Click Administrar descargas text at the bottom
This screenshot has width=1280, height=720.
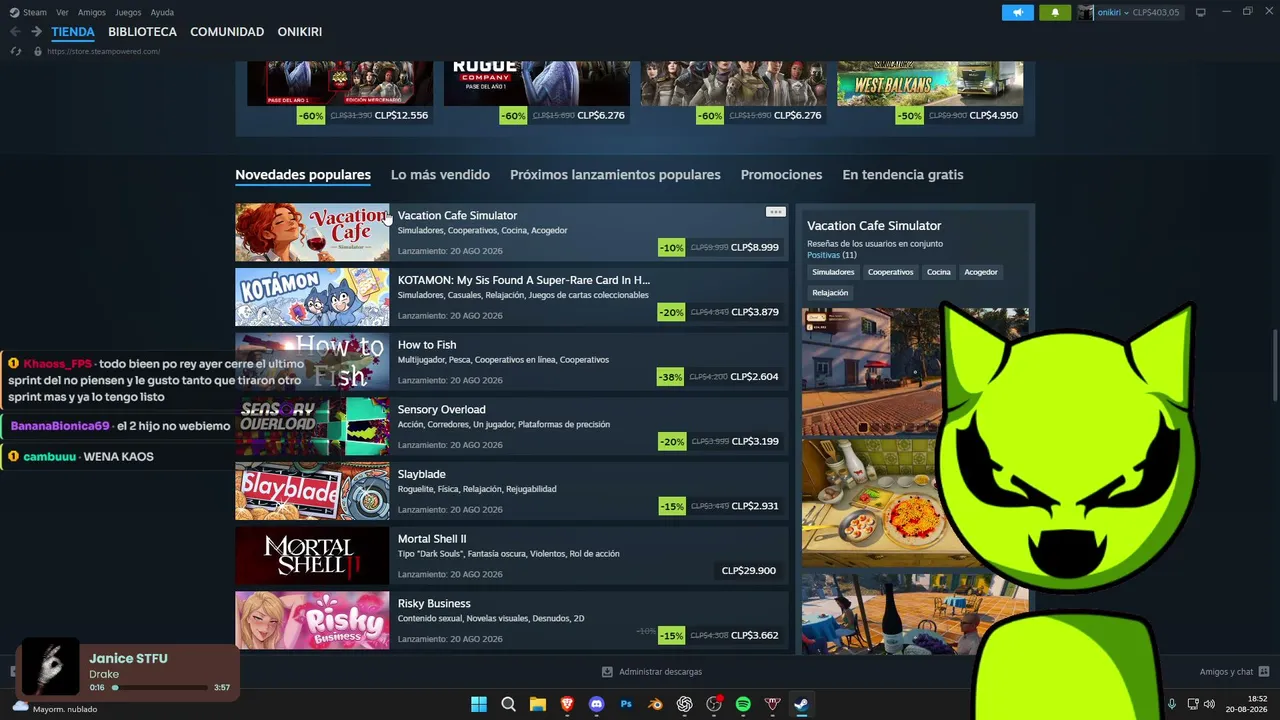[x=660, y=672]
